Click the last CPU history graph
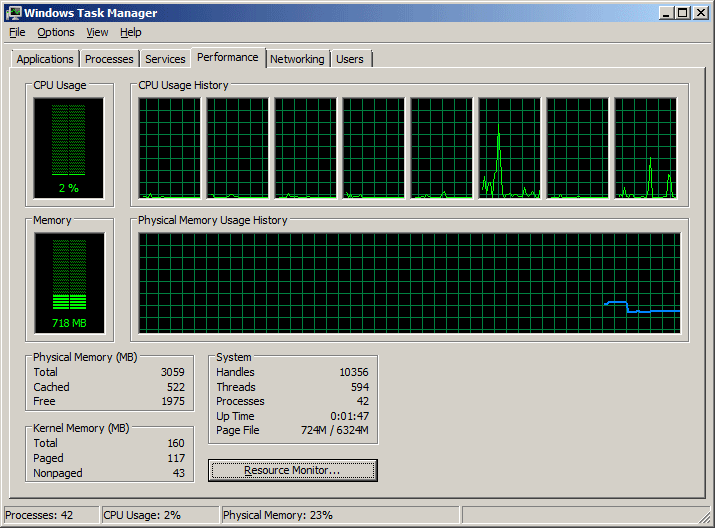Screen dimensions: 715x528 [x=645, y=148]
